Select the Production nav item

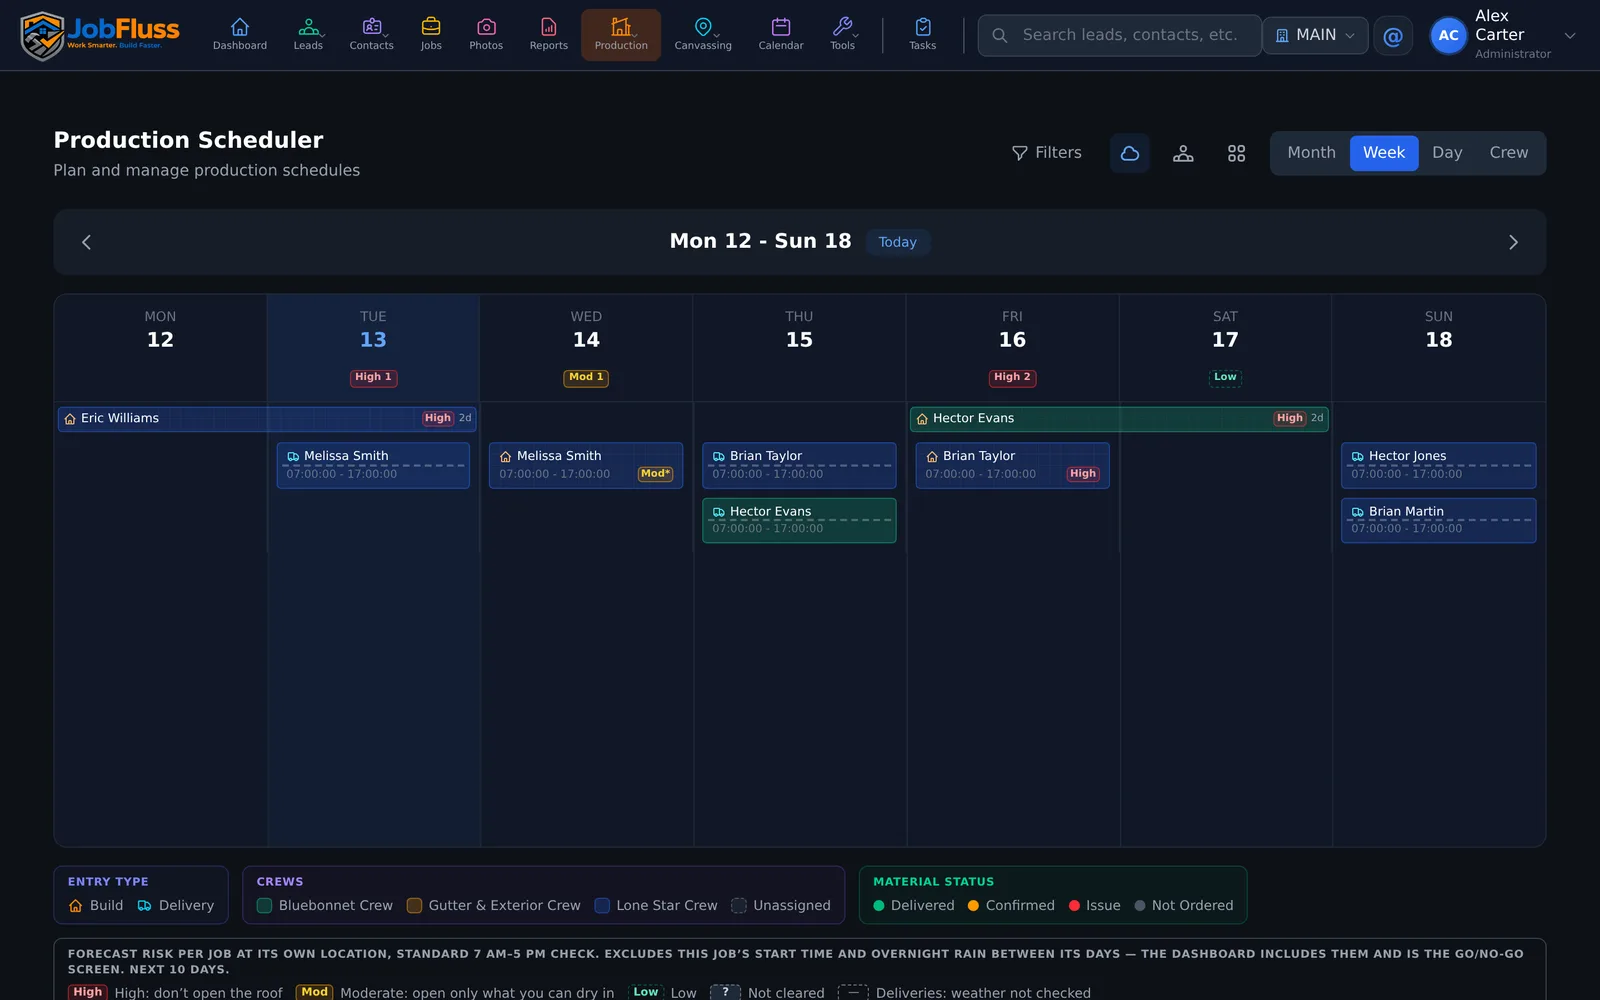pos(621,34)
